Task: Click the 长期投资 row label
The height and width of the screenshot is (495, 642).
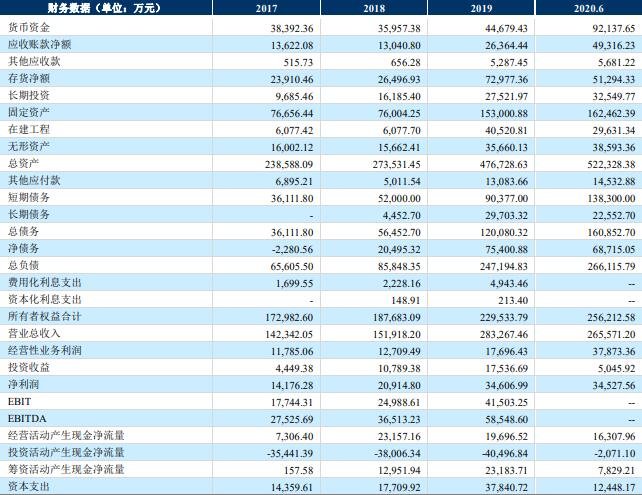Action: [29, 95]
